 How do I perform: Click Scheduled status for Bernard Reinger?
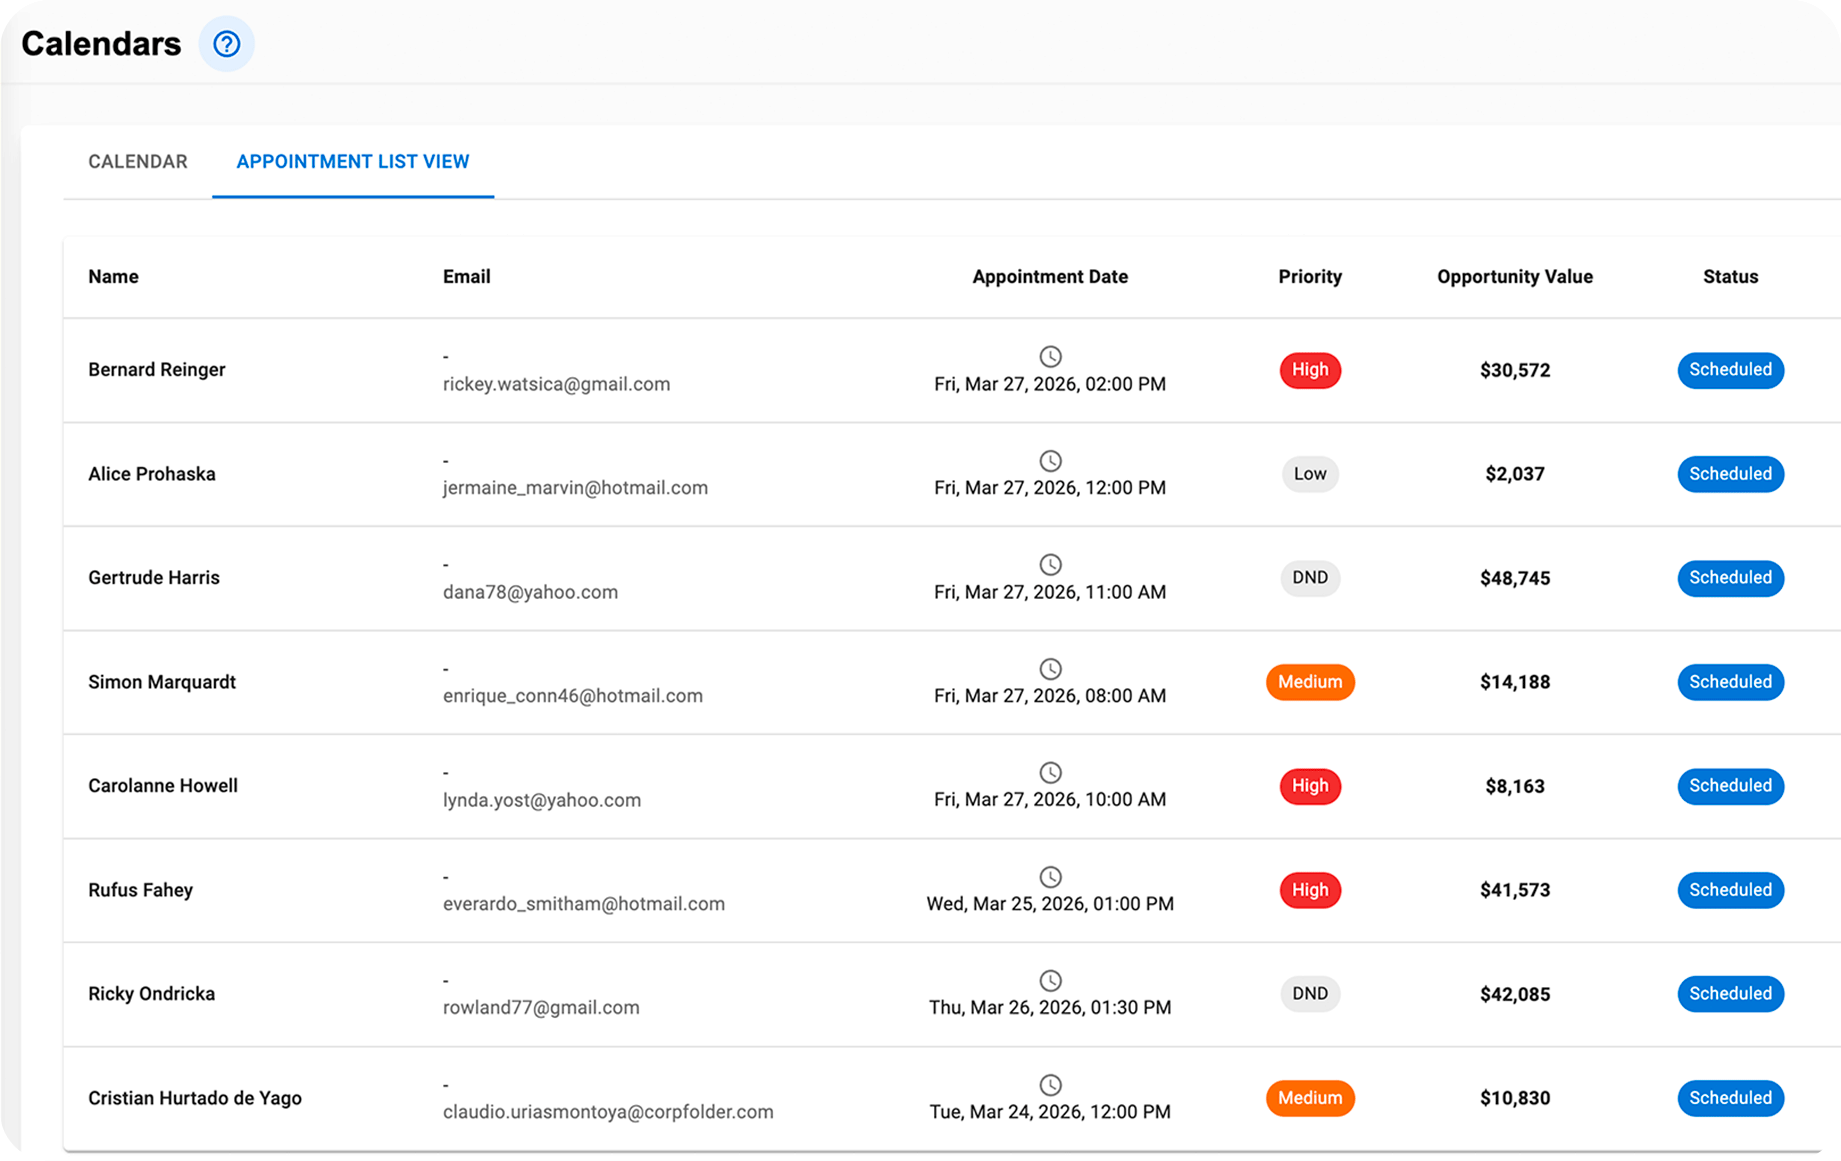click(x=1730, y=370)
